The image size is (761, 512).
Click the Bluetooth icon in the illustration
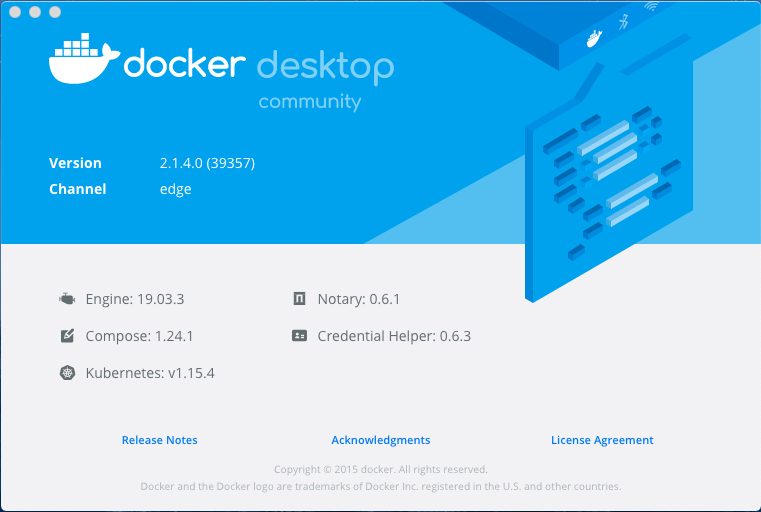(624, 22)
